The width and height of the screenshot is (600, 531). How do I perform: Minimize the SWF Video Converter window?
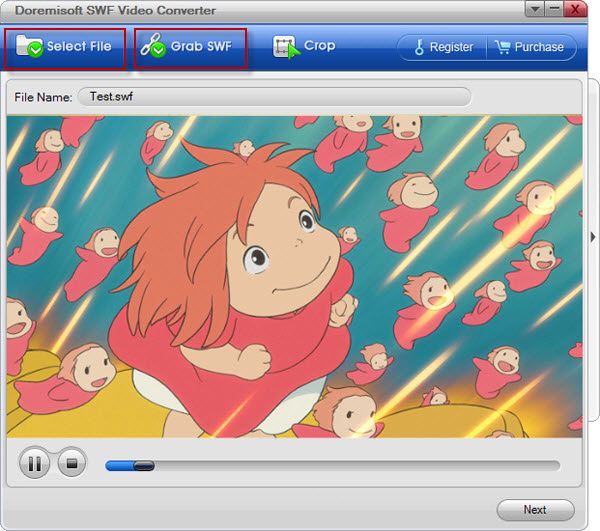click(554, 9)
